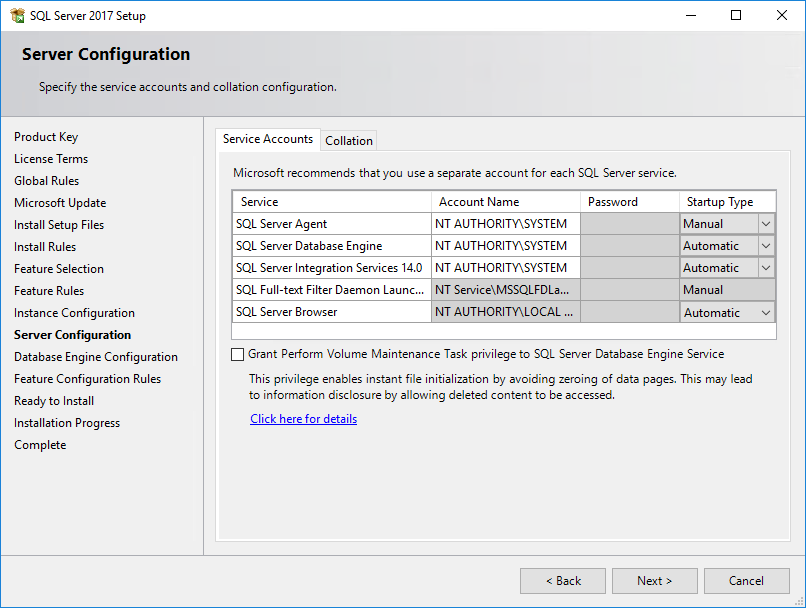
Task: Click Password field for SQL Server Agent
Action: pyautogui.click(x=630, y=224)
